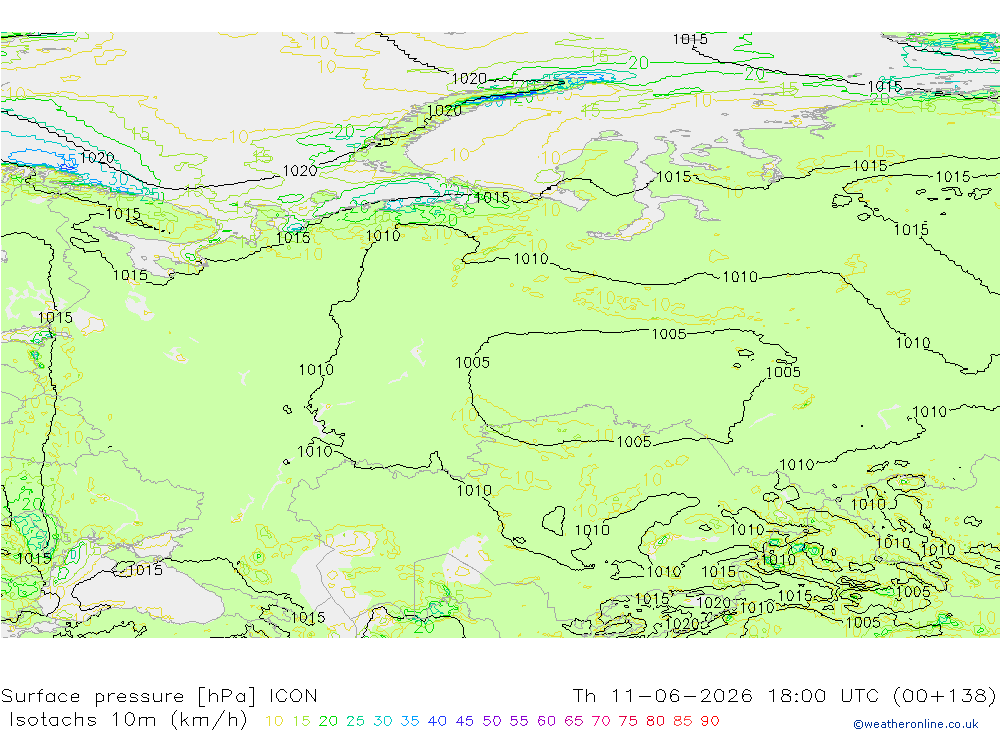Select the red '80' value in the isotach legend
This screenshot has width=1000, height=733.
point(655,721)
